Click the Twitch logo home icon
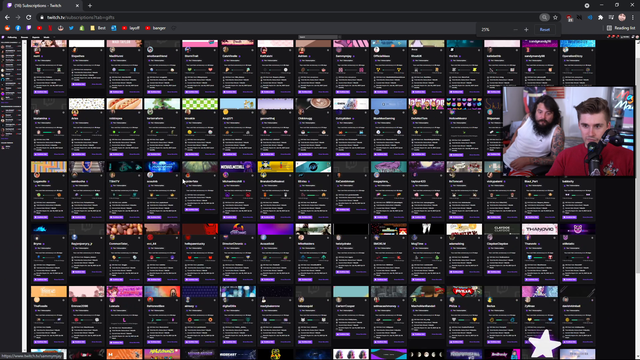This screenshot has height=360, width=640. pos(3,37)
